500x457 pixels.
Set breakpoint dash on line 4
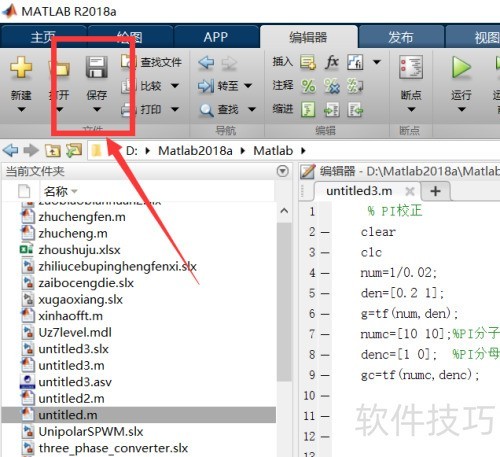point(325,273)
